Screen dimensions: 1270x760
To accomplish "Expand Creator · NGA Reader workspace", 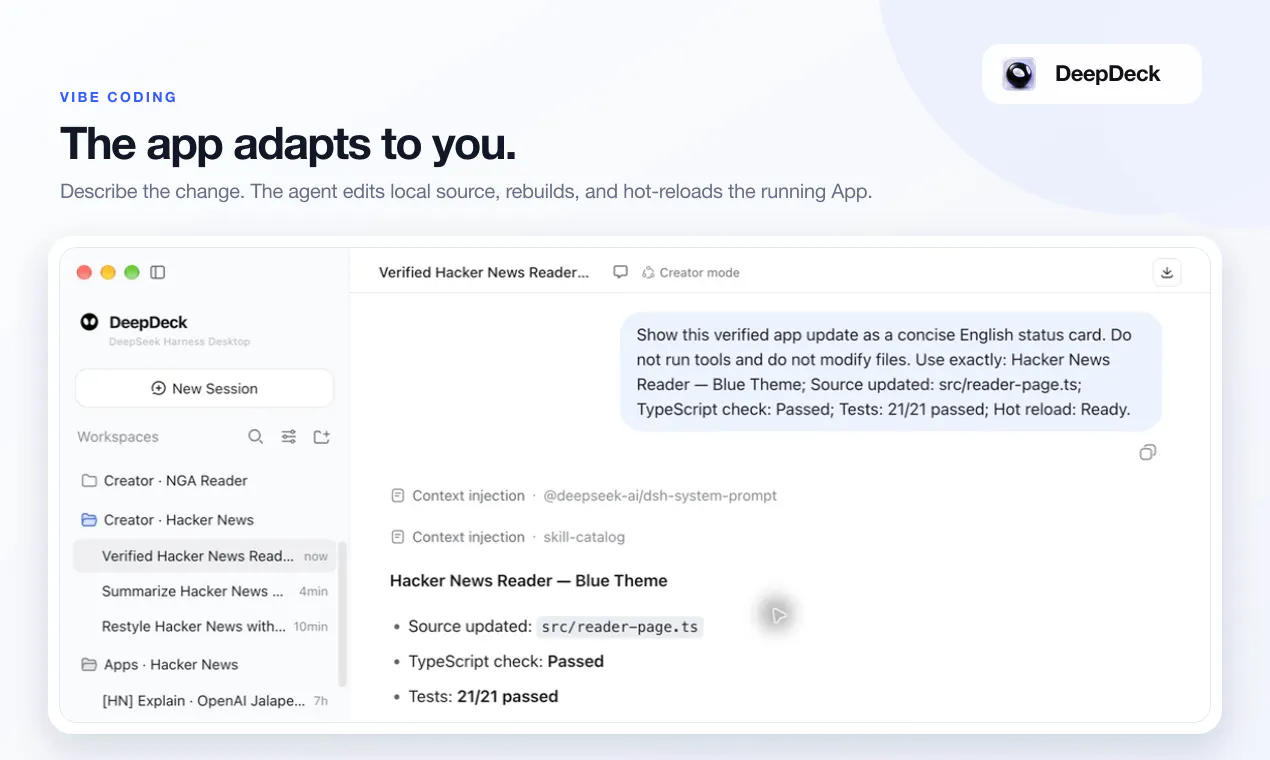I will pyautogui.click(x=205, y=481).
